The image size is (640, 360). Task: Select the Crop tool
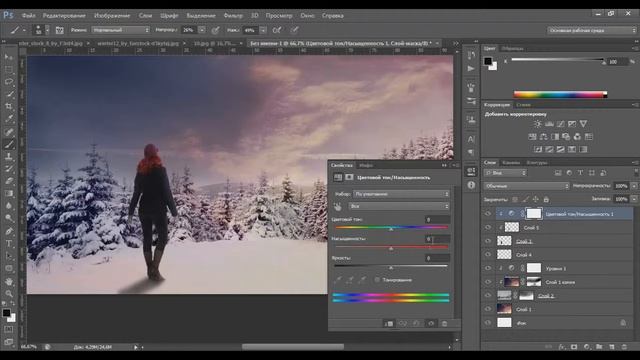(x=9, y=107)
